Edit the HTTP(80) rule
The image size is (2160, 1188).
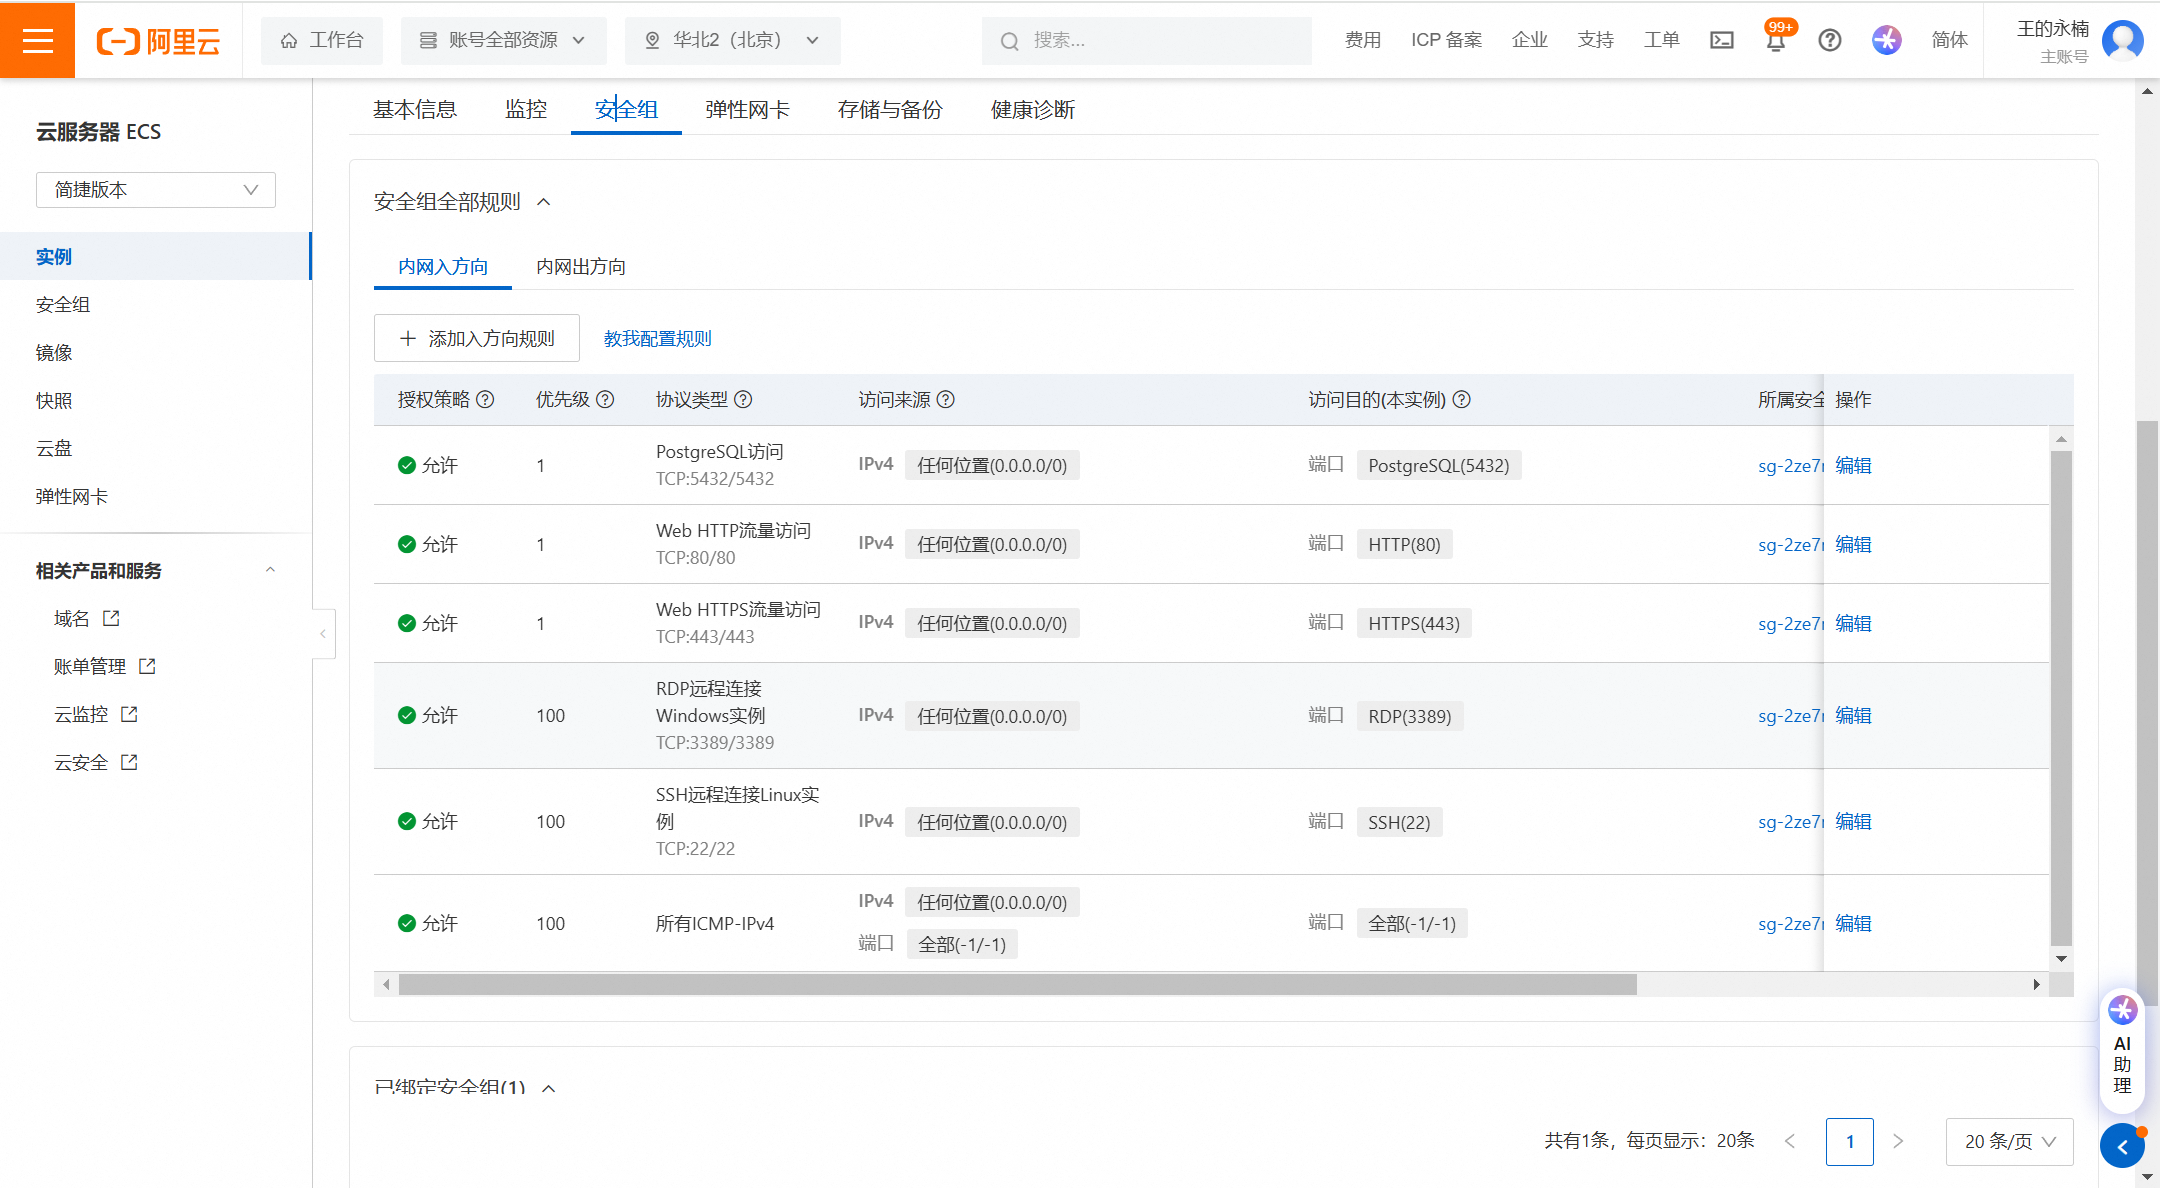pos(1853,544)
